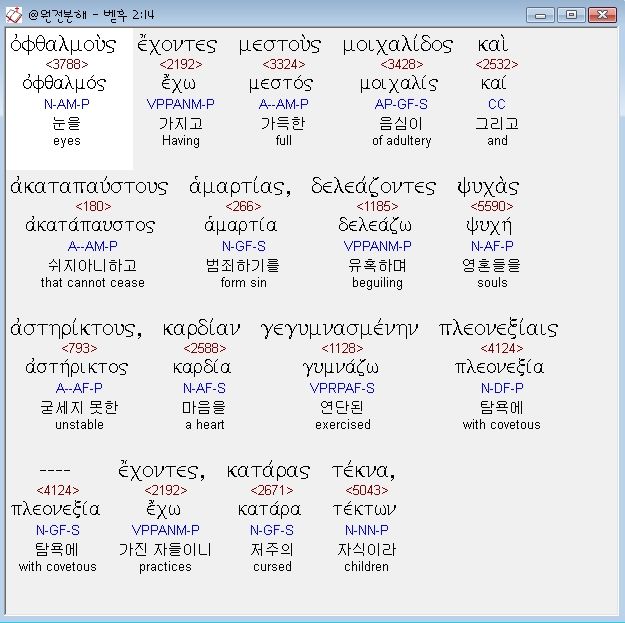Click the Korean gloss 그리고
This screenshot has width=625, height=623.
497,124
